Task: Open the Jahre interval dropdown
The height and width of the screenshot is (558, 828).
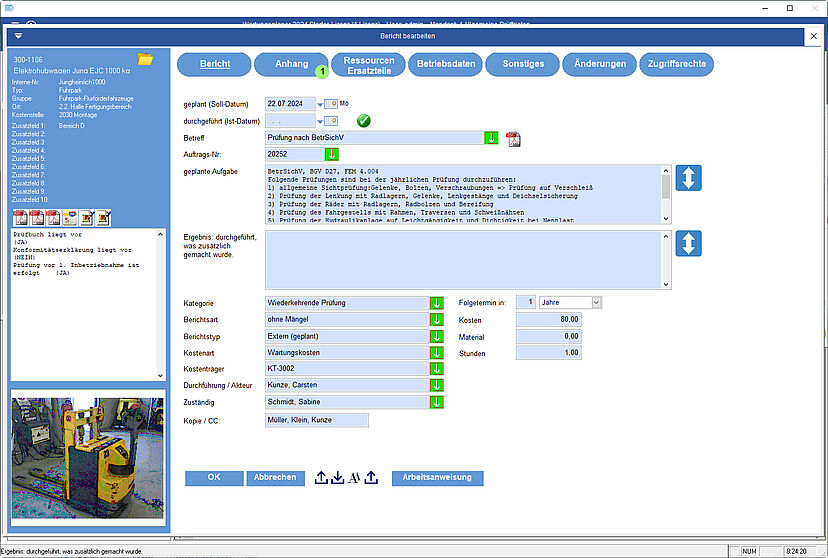Action: click(x=597, y=302)
